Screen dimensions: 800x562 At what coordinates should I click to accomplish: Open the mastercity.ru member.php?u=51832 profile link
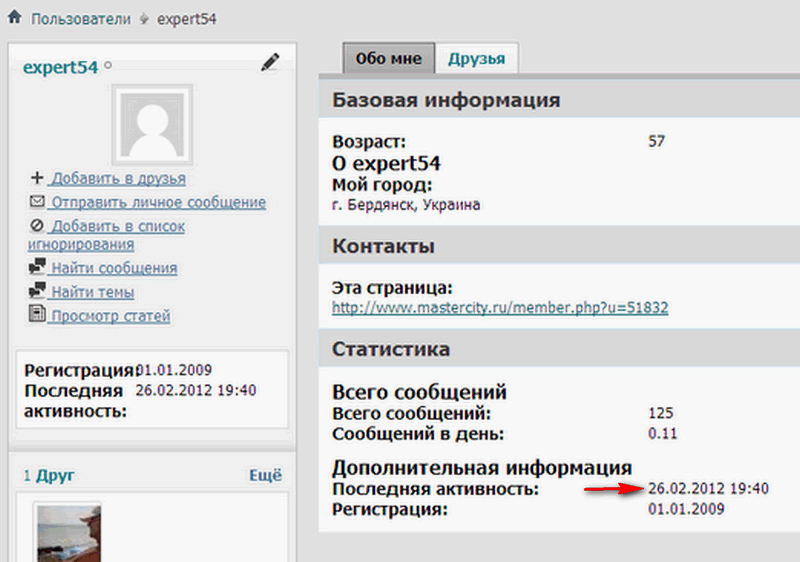[500, 308]
